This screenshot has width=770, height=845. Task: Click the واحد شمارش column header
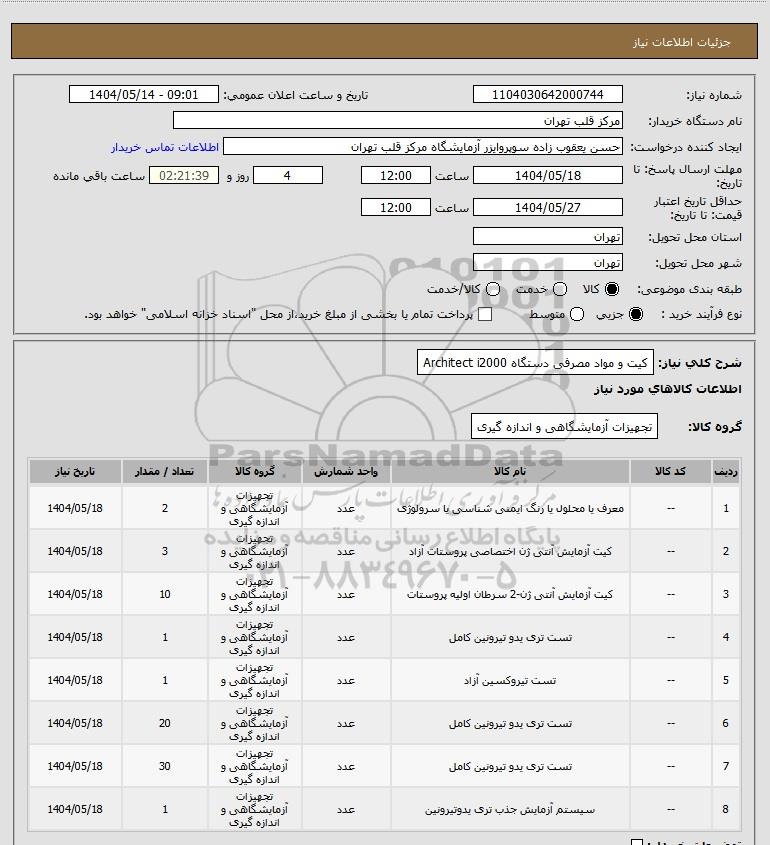pyautogui.click(x=346, y=472)
